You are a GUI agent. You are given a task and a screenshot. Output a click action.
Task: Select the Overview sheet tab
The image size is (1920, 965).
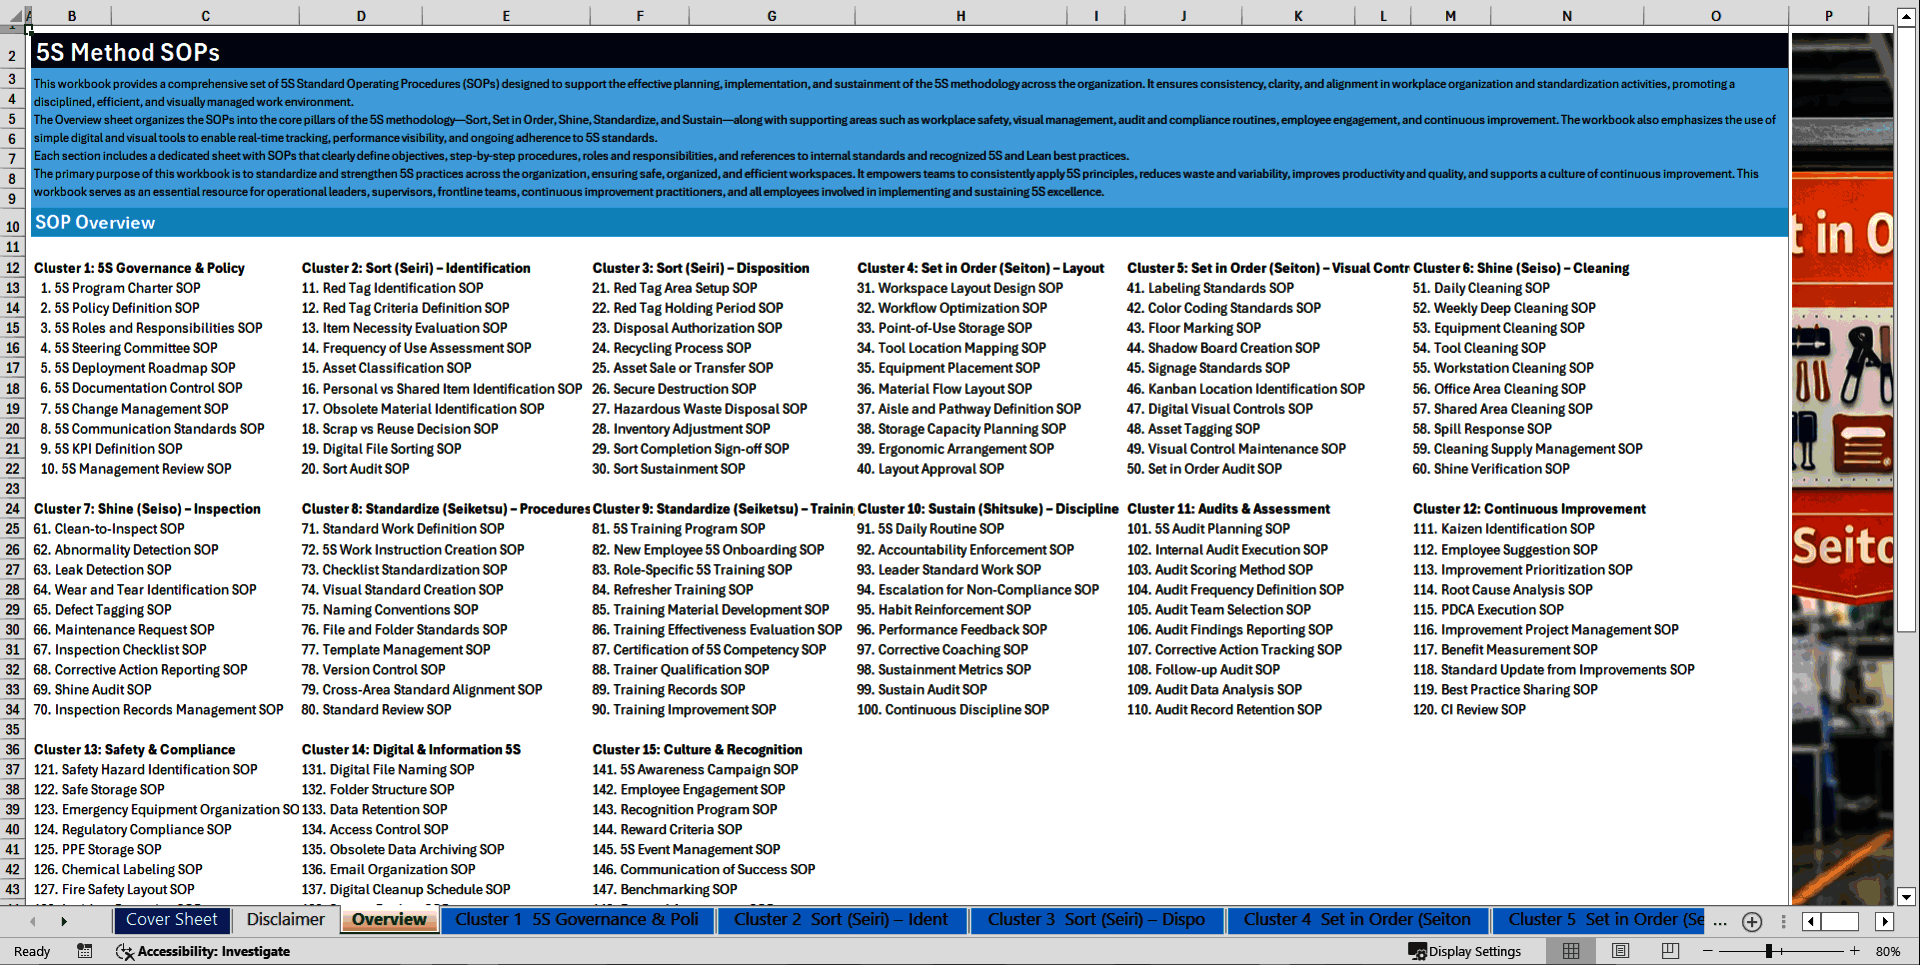389,919
